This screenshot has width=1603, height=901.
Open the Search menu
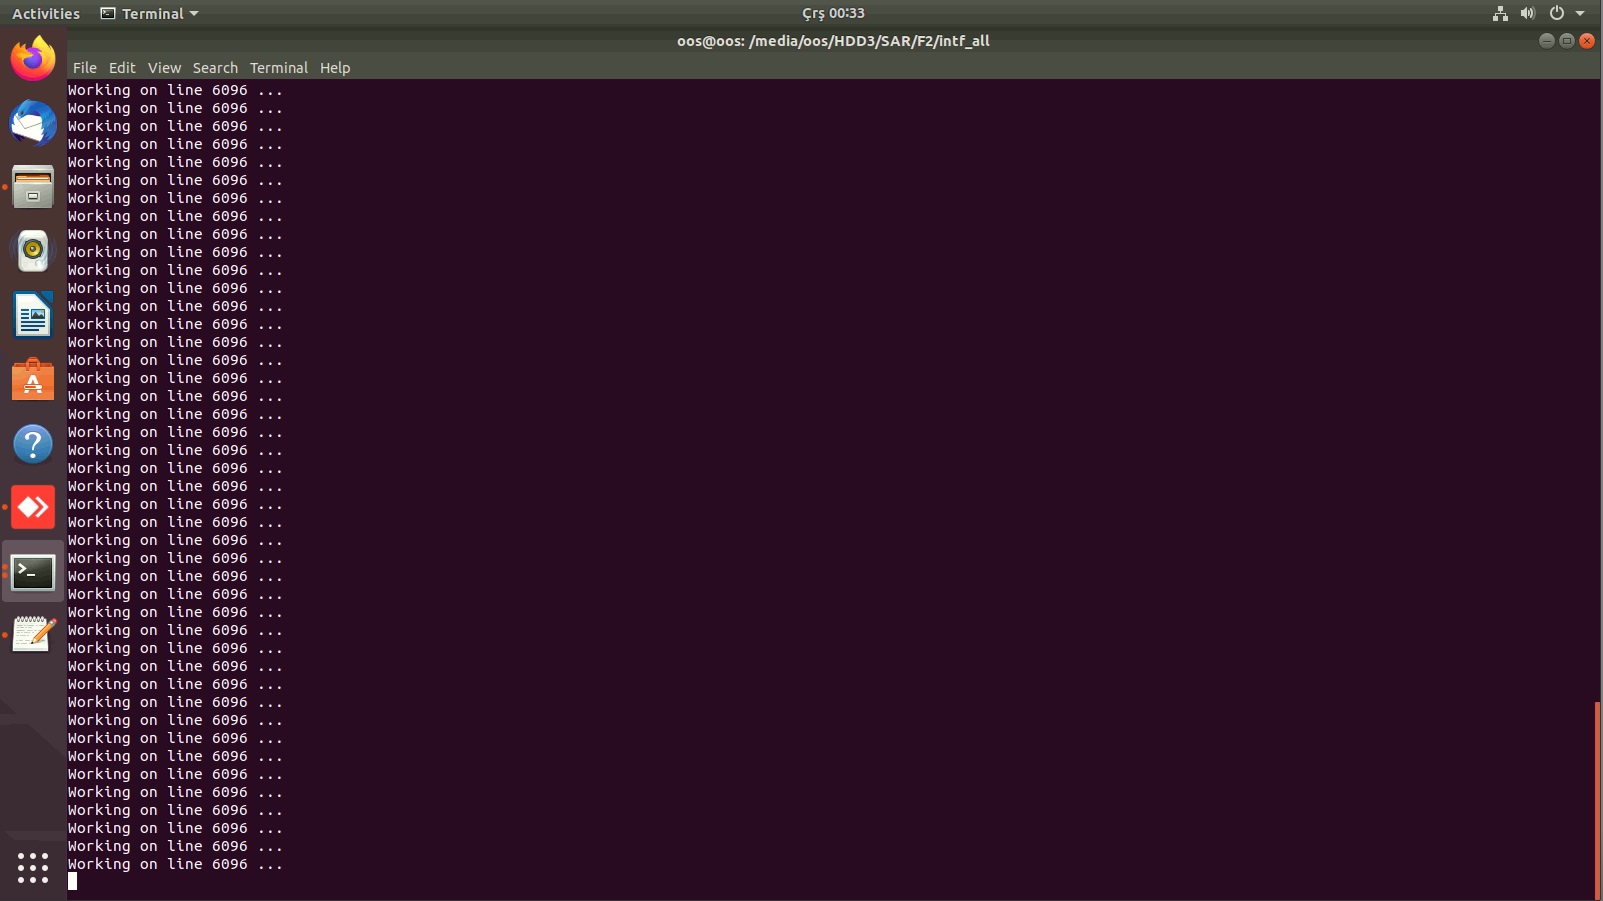pyautogui.click(x=215, y=68)
